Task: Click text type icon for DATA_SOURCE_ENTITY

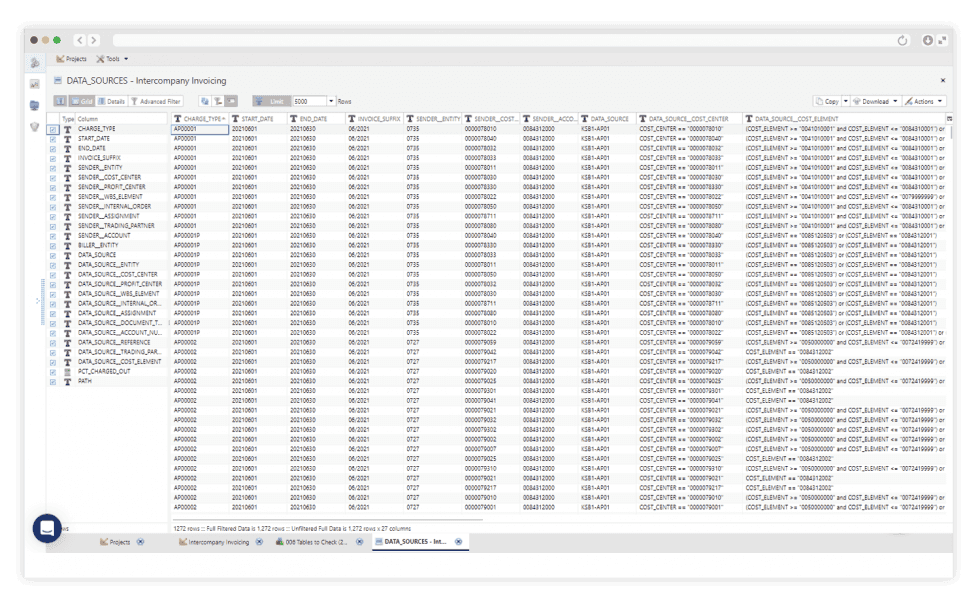Action: (68, 264)
